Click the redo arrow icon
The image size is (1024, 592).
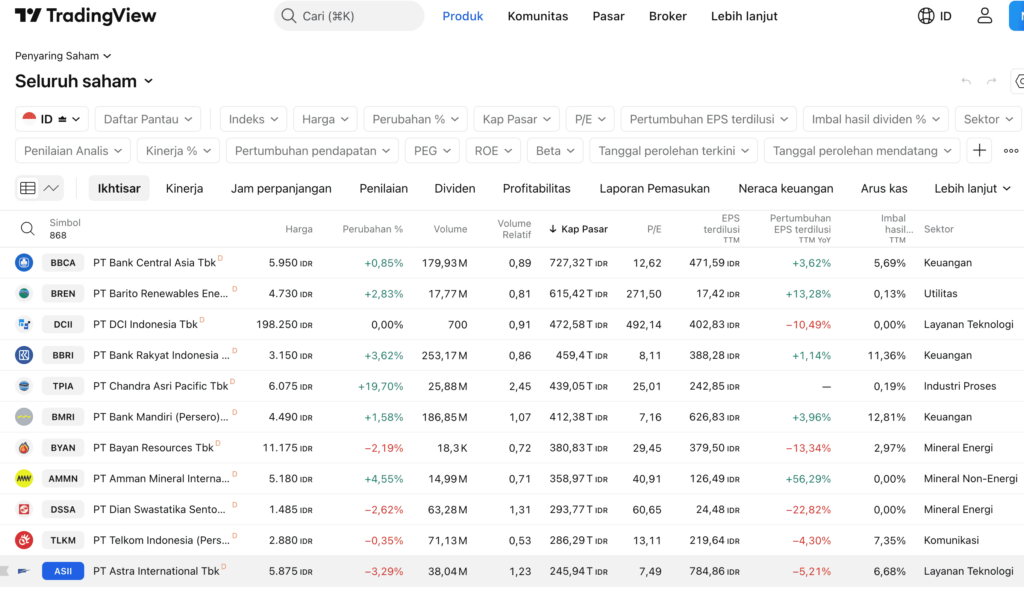click(991, 81)
